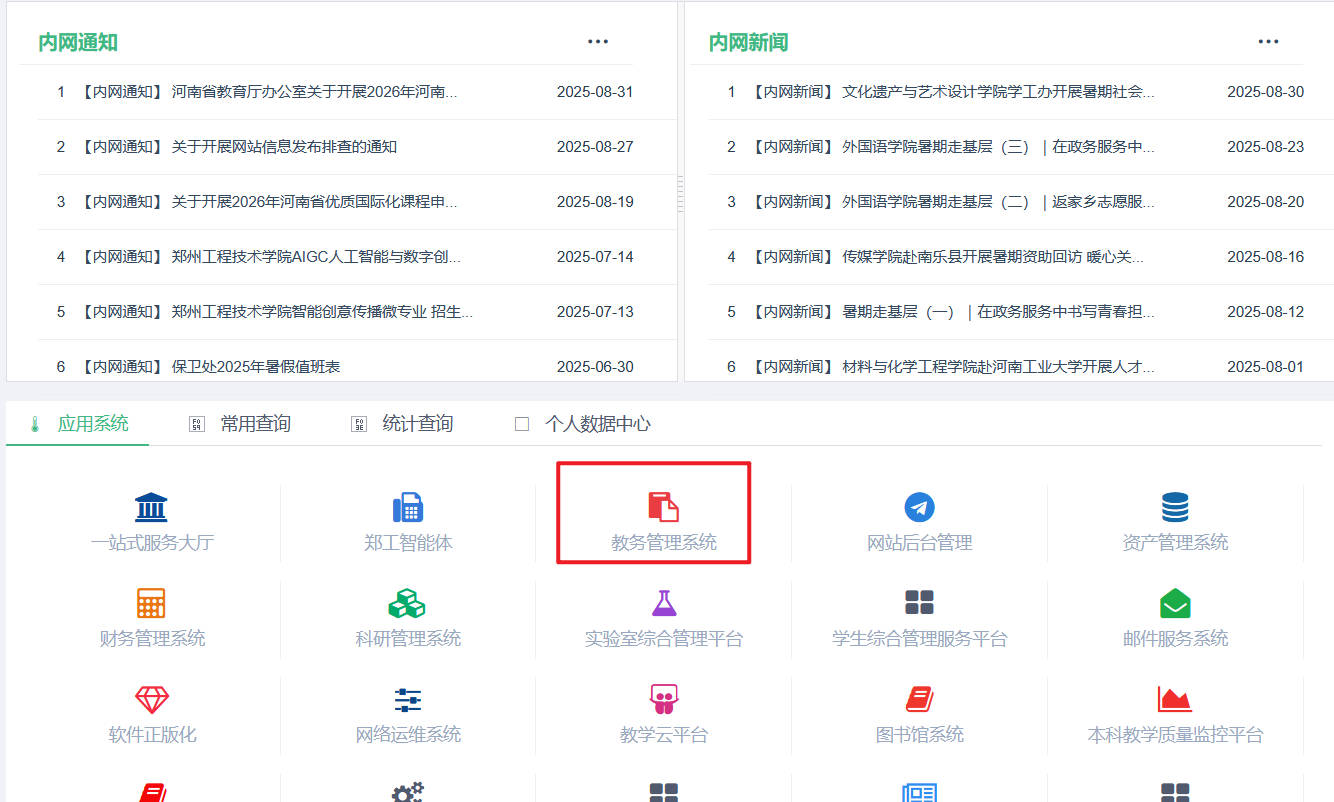
Task: Open the 一站式服务大厅 building icon
Action: (151, 507)
